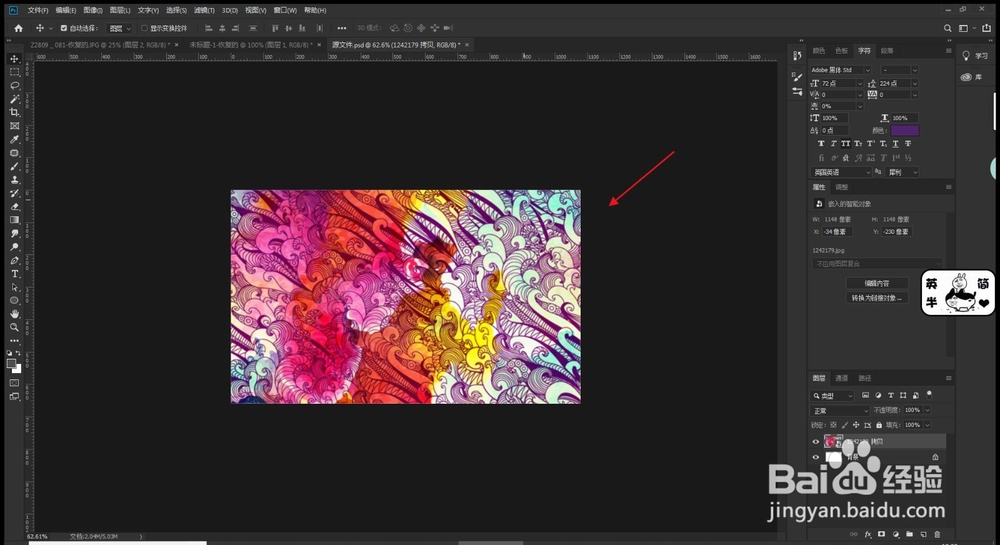The image size is (1000, 545).
Task: Switch to the 未标题-1 document tab
Action: point(251,45)
